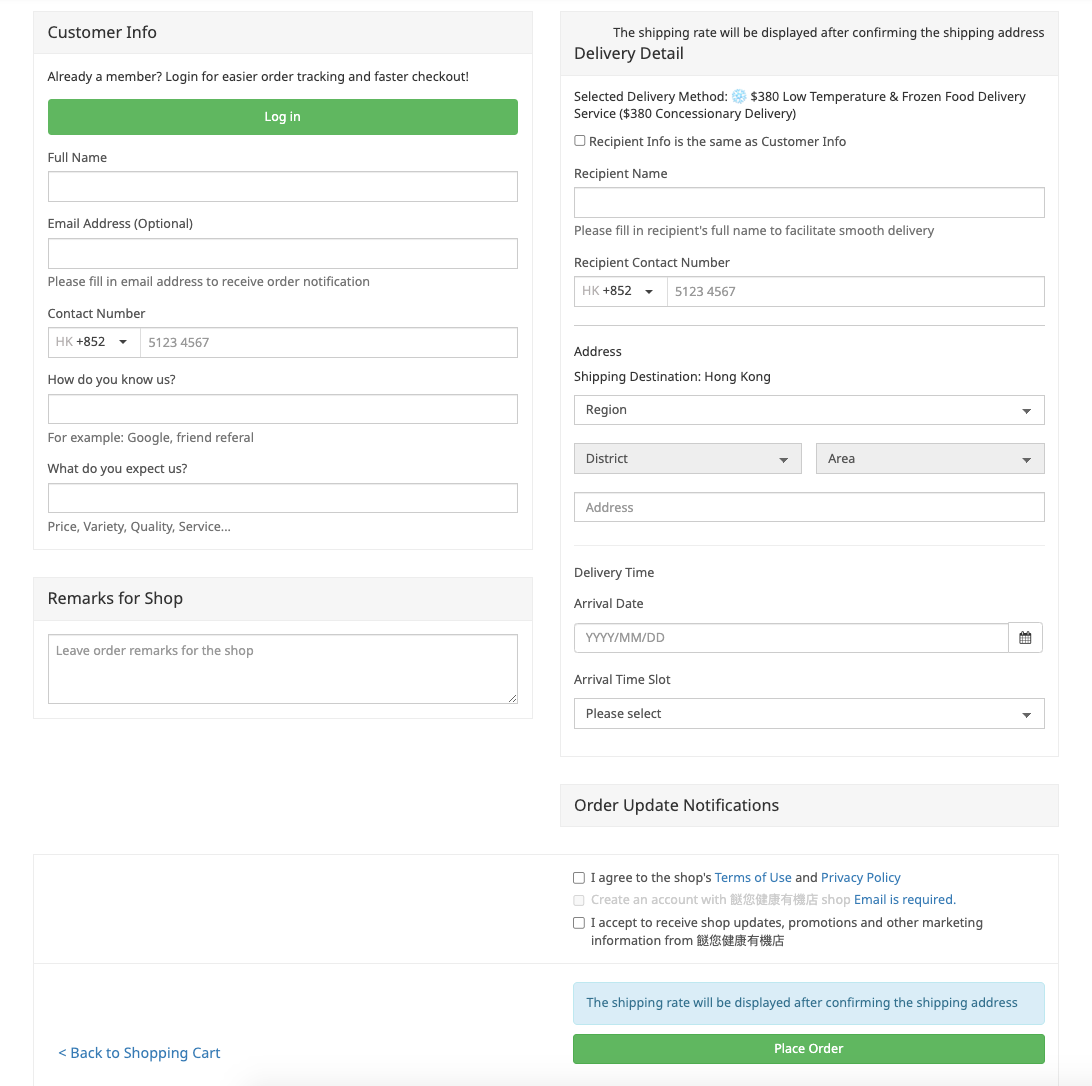Expand the District dropdown
Image resolution: width=1092 pixels, height=1086 pixels.
687,459
